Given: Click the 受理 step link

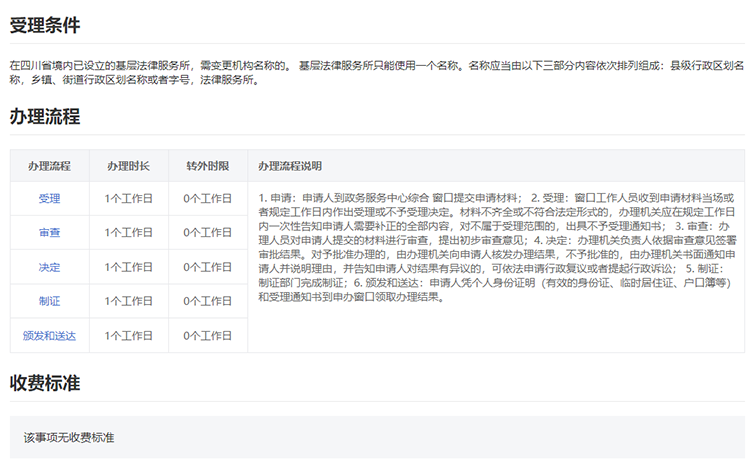Looking at the screenshot, I should pyautogui.click(x=49, y=198).
